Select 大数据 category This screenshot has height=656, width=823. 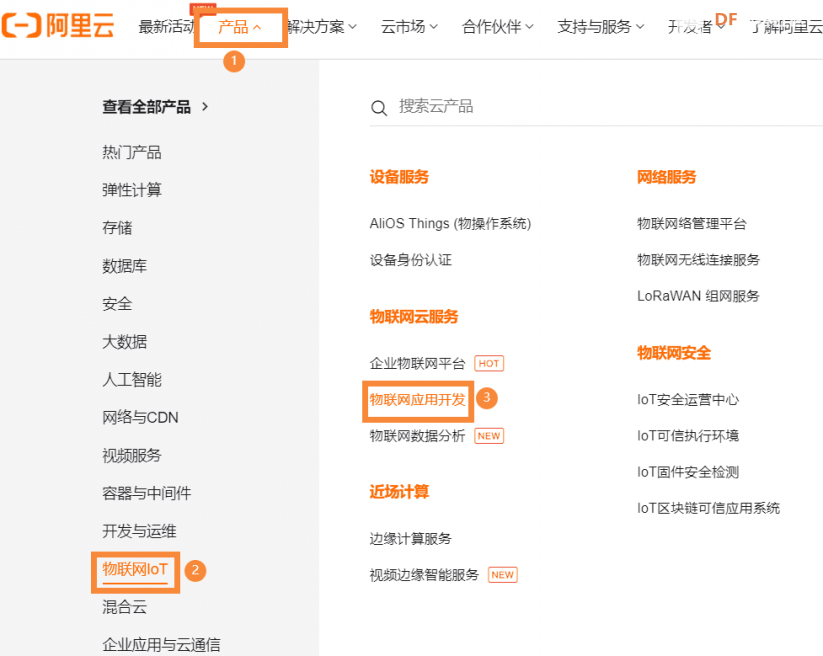pyautogui.click(x=124, y=342)
